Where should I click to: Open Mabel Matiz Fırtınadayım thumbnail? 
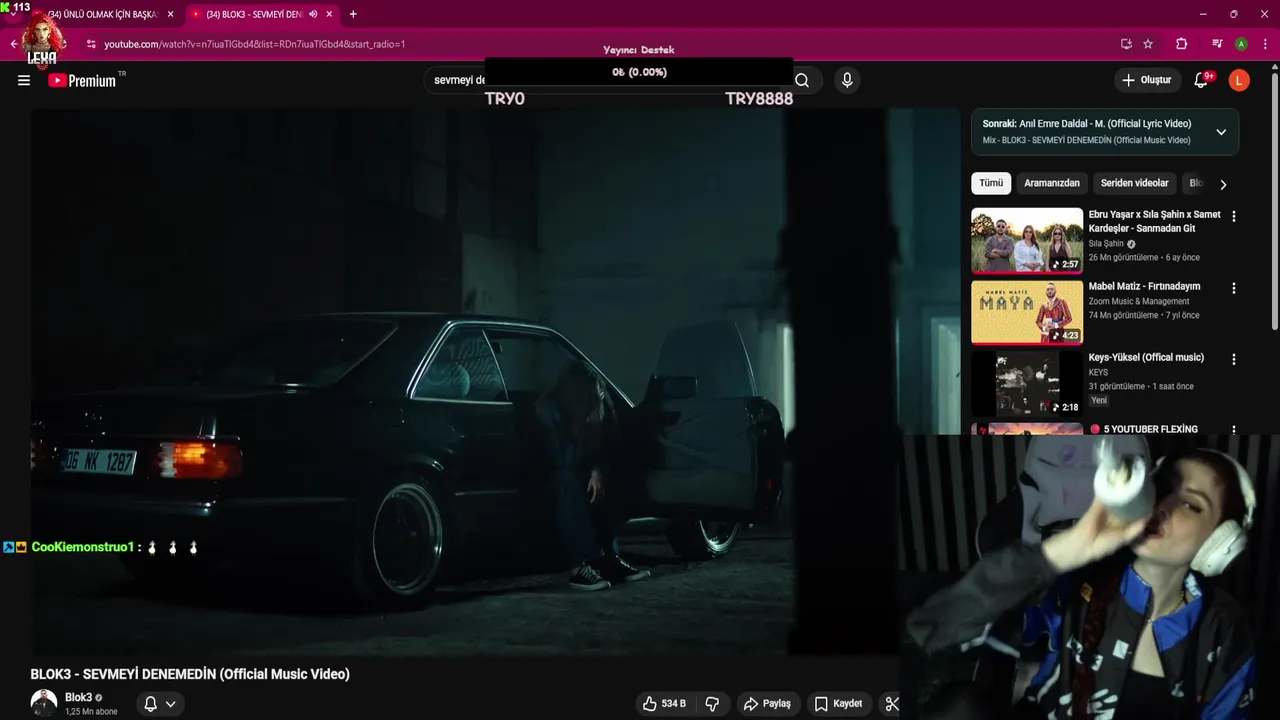(x=1027, y=312)
